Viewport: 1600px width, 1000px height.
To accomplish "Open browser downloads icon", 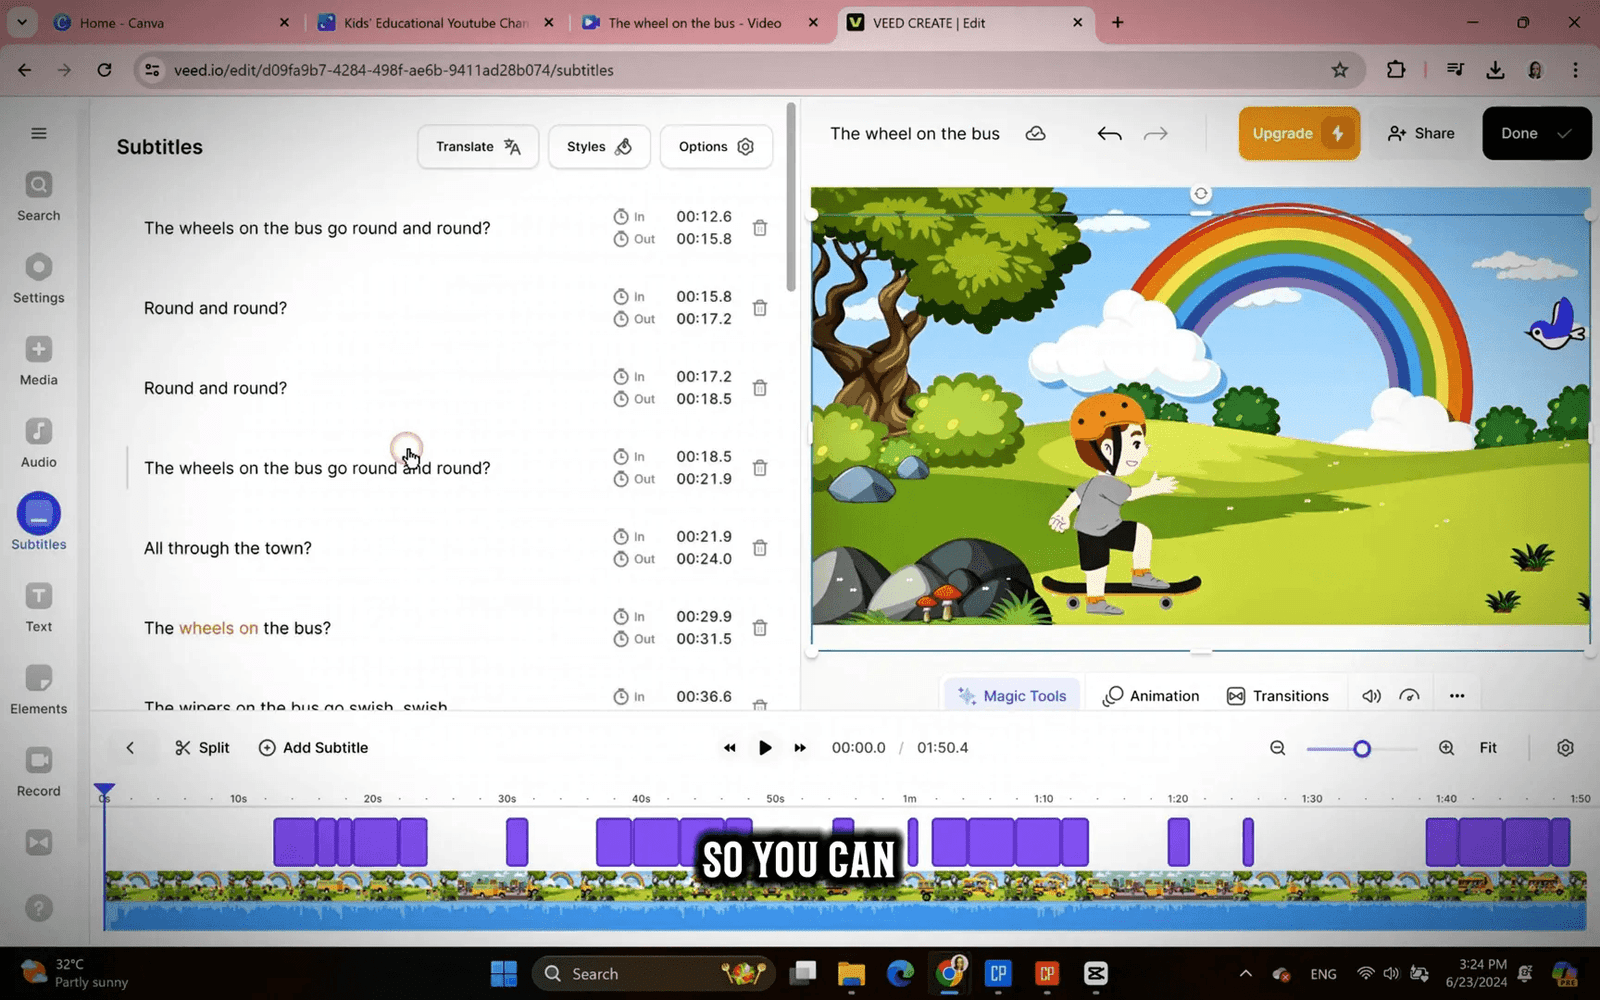I will click(1495, 70).
